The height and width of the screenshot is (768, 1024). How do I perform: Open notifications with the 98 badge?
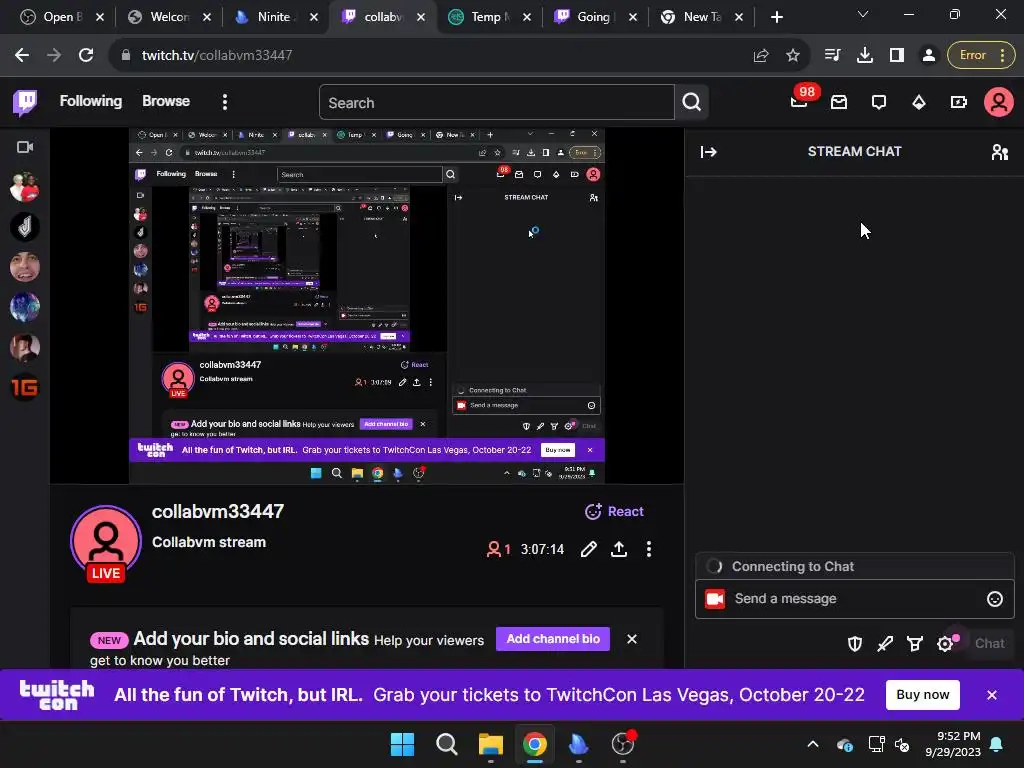coord(800,101)
